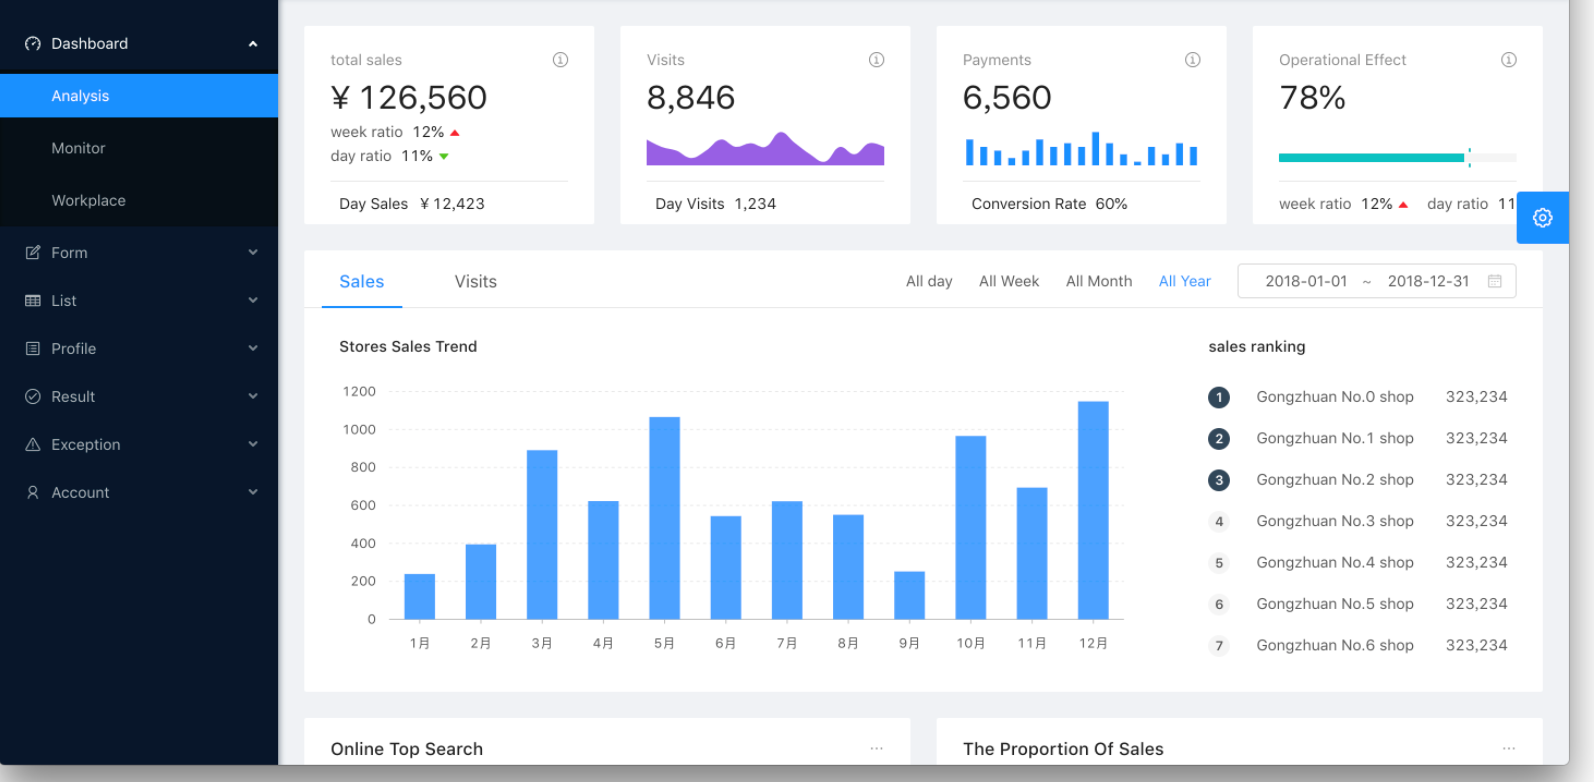1594x782 pixels.
Task: Open the info icon on Visits card
Action: pos(877,60)
